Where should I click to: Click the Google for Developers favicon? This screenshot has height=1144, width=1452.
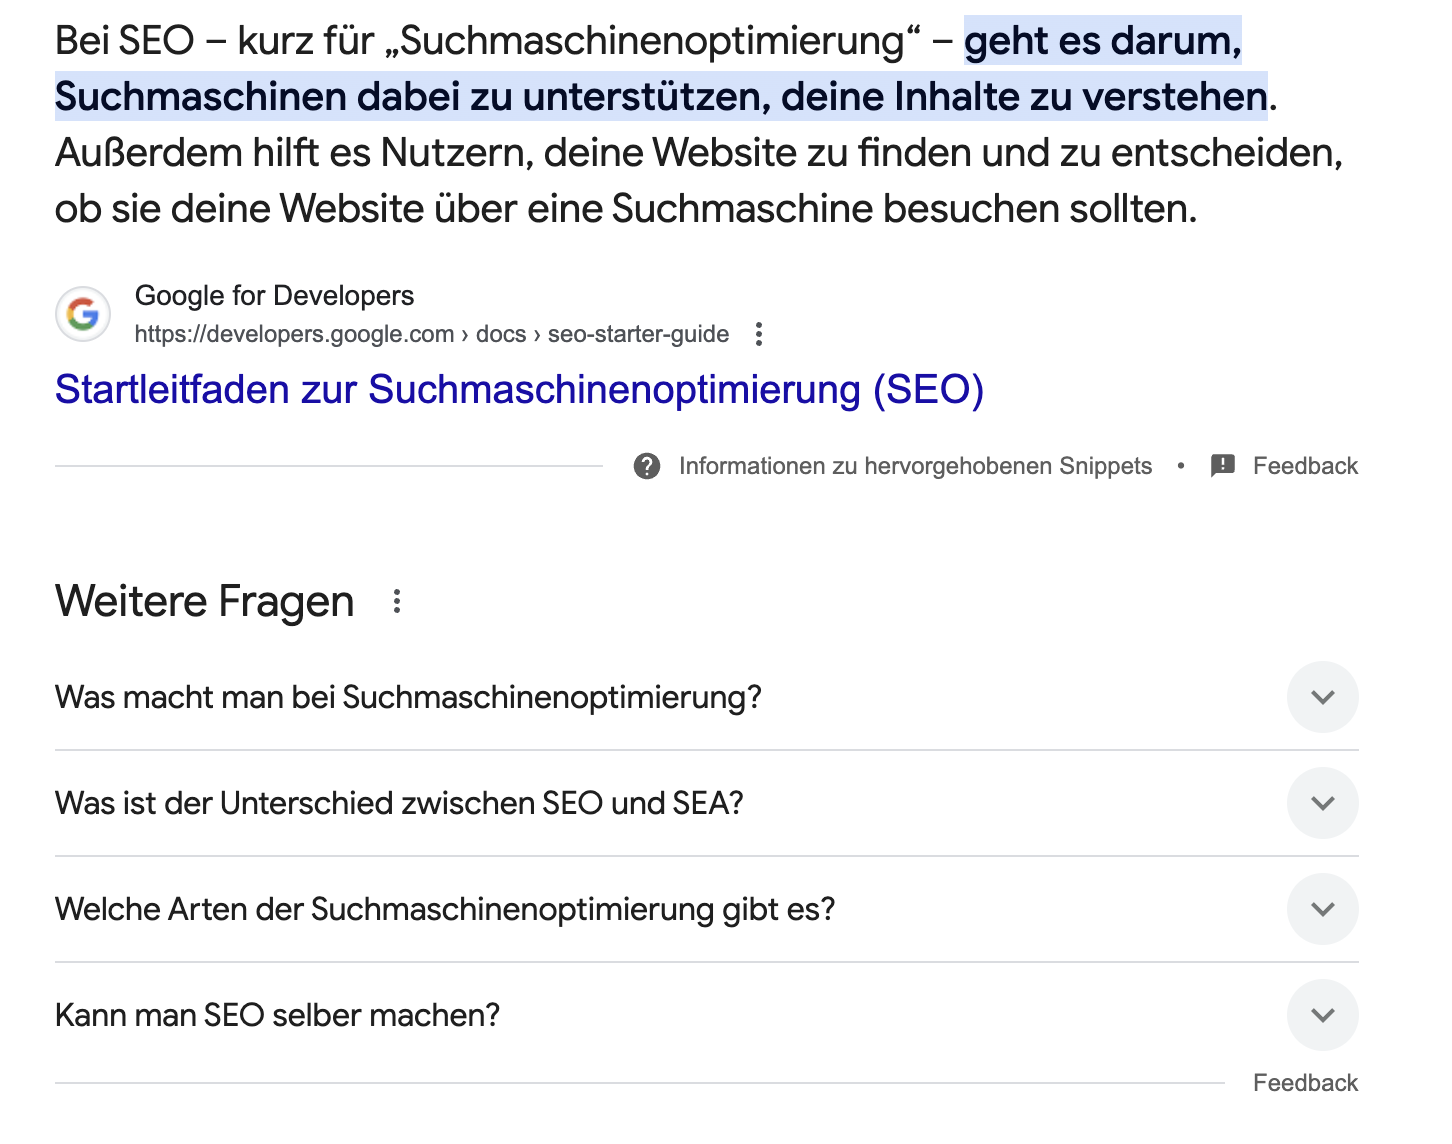[x=82, y=313]
